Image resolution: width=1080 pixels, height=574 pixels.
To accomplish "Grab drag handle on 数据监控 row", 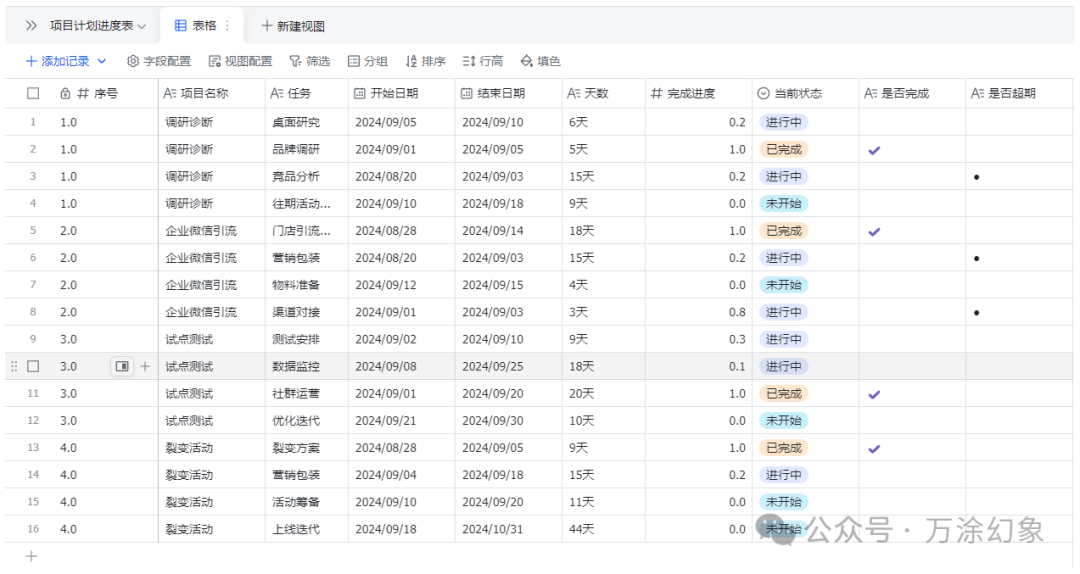I will pyautogui.click(x=14, y=367).
